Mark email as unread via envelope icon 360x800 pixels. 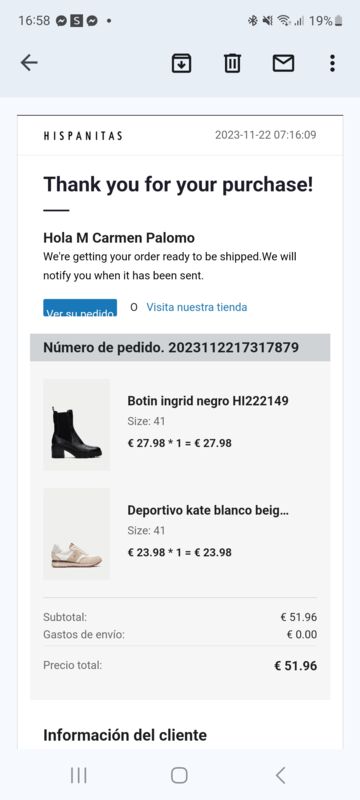284,63
